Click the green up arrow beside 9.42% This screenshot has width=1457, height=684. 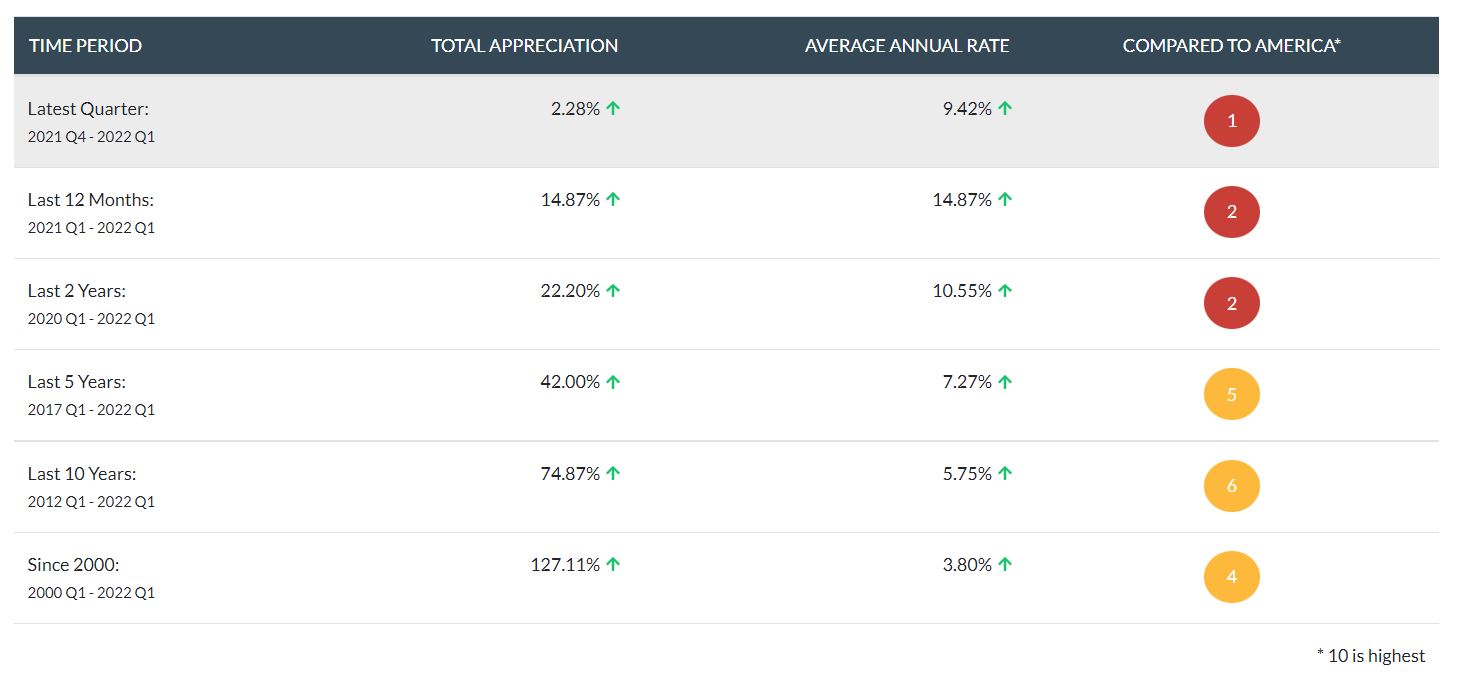pos(1005,109)
